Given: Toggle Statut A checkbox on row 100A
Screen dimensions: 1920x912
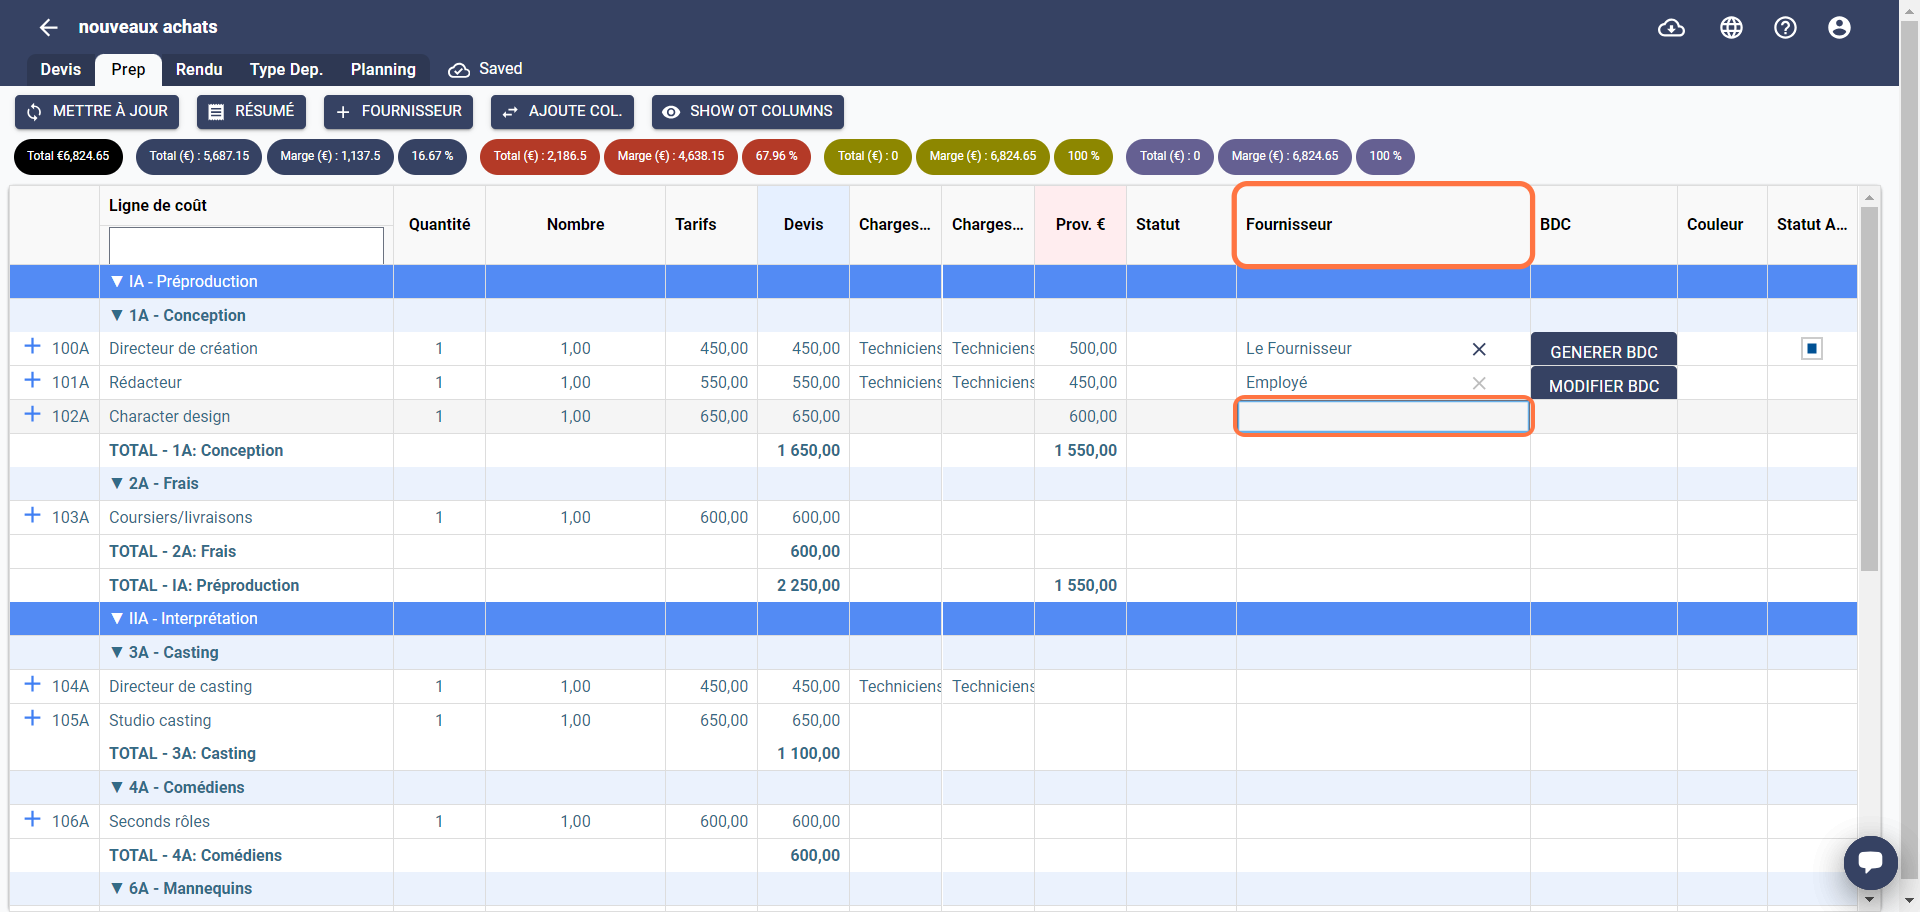Looking at the screenshot, I should pos(1812,349).
